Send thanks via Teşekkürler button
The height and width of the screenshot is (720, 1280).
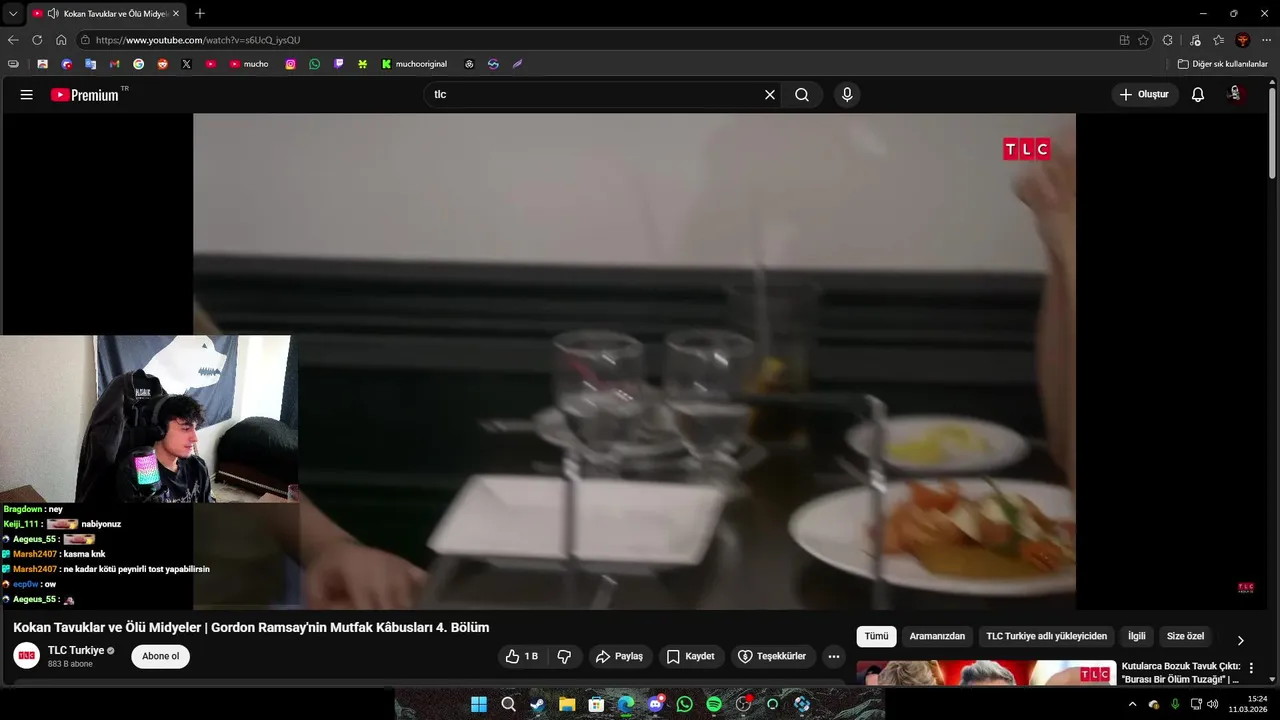pyautogui.click(x=771, y=657)
